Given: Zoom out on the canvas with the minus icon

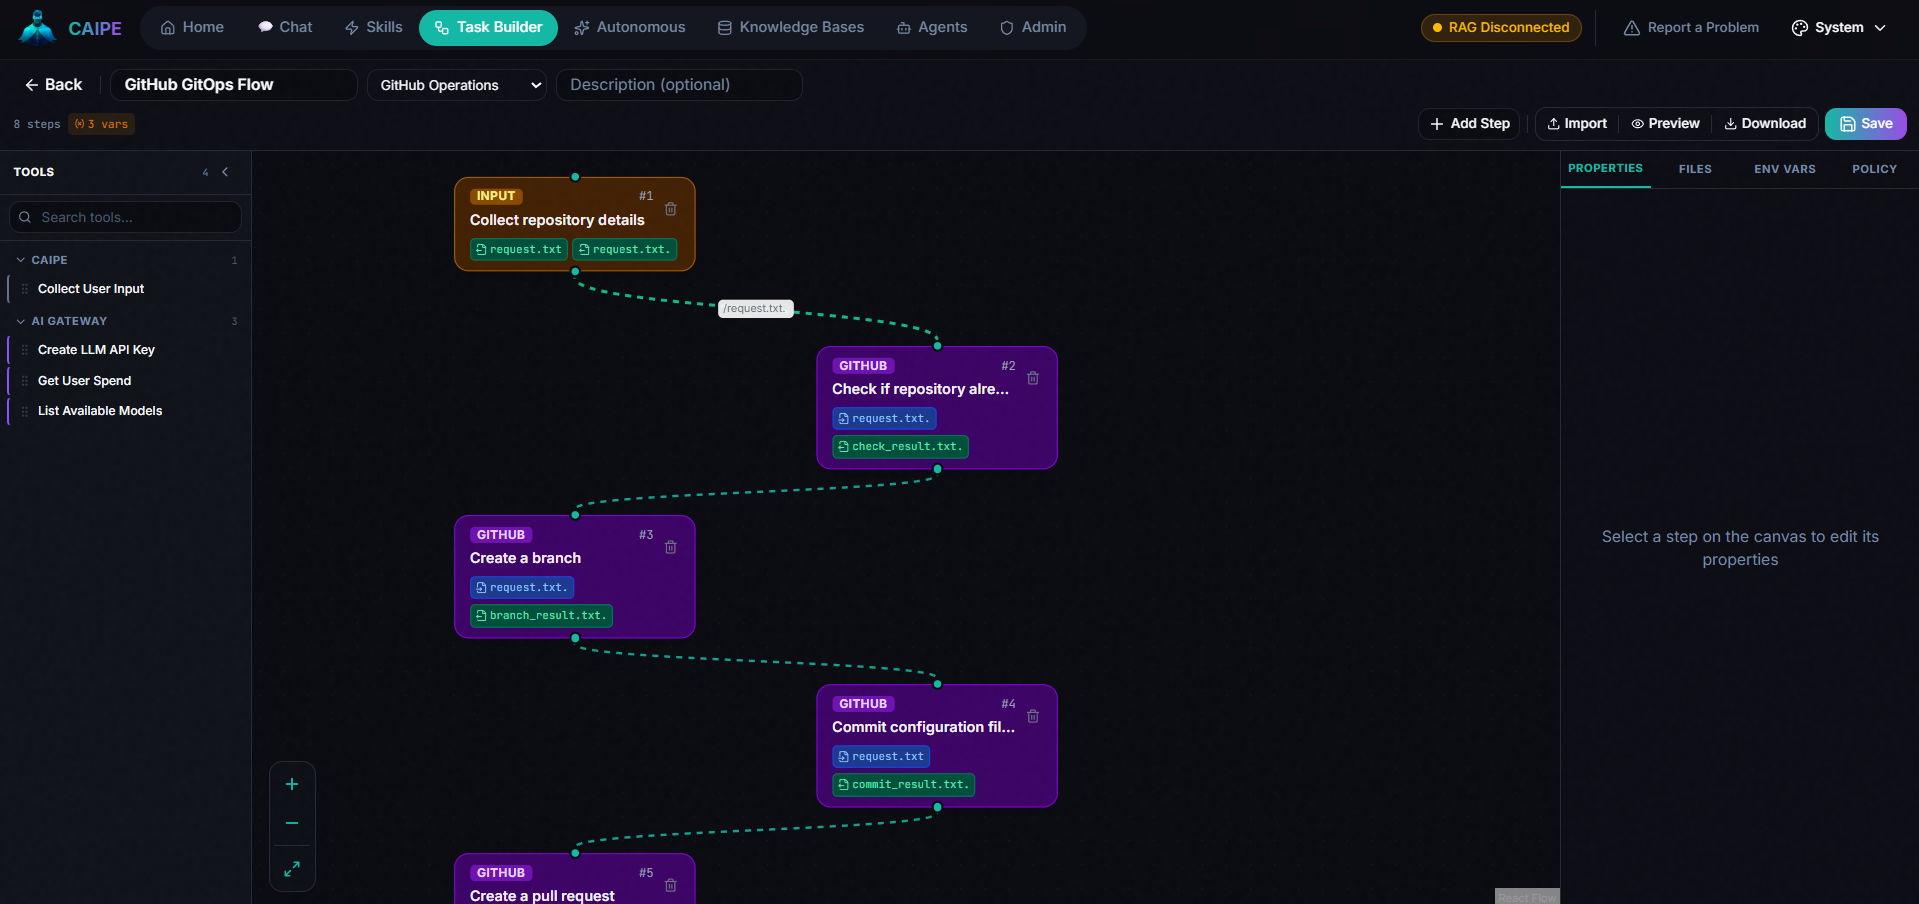Looking at the screenshot, I should [291, 823].
